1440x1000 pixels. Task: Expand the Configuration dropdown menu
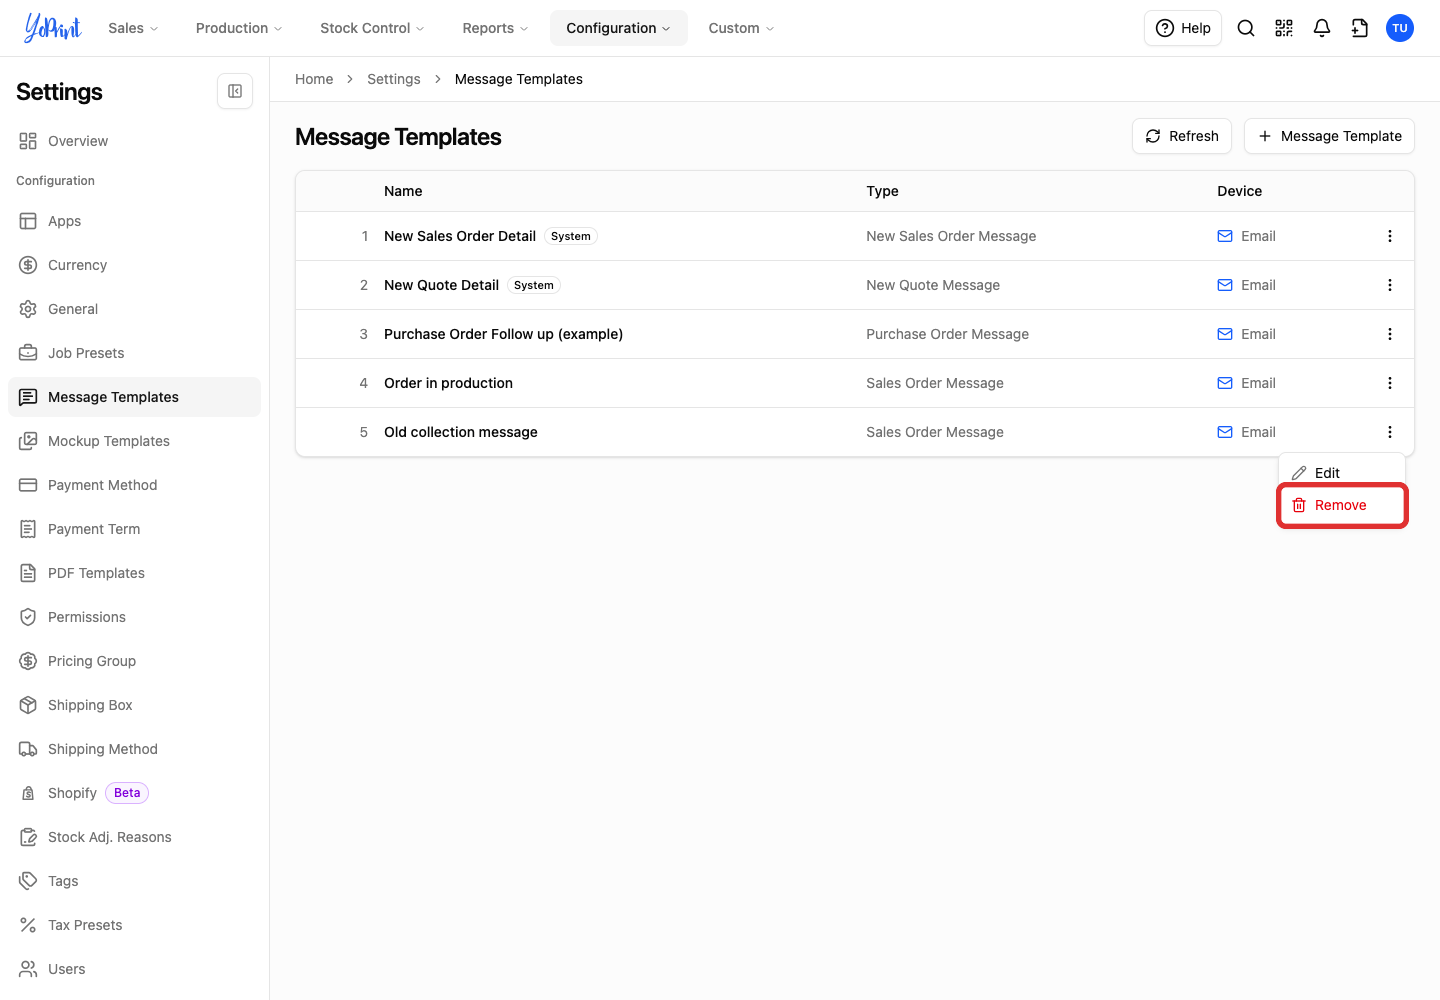pos(618,28)
